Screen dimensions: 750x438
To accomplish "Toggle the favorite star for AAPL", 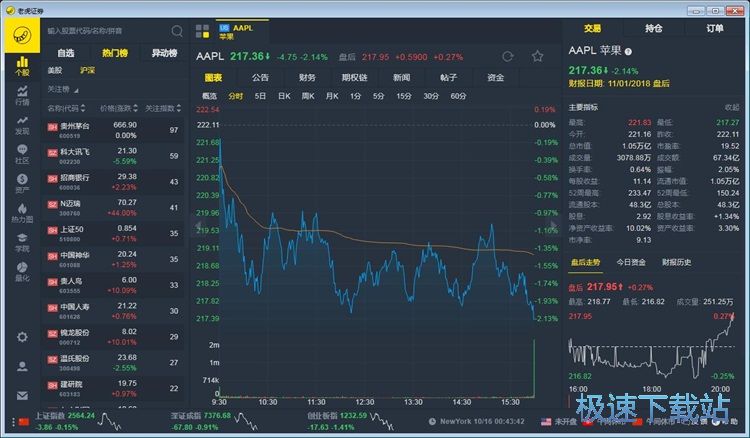I will [538, 57].
